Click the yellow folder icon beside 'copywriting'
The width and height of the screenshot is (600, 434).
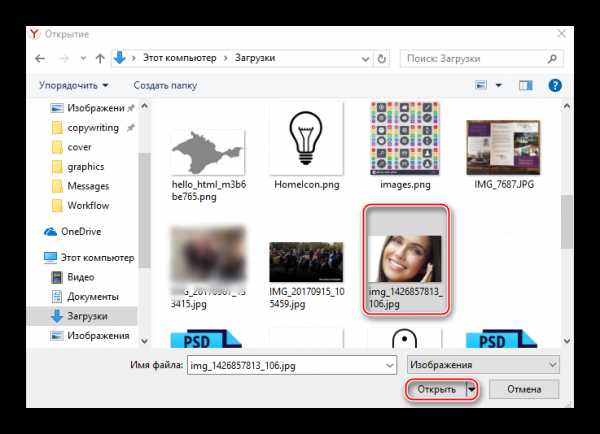point(57,127)
